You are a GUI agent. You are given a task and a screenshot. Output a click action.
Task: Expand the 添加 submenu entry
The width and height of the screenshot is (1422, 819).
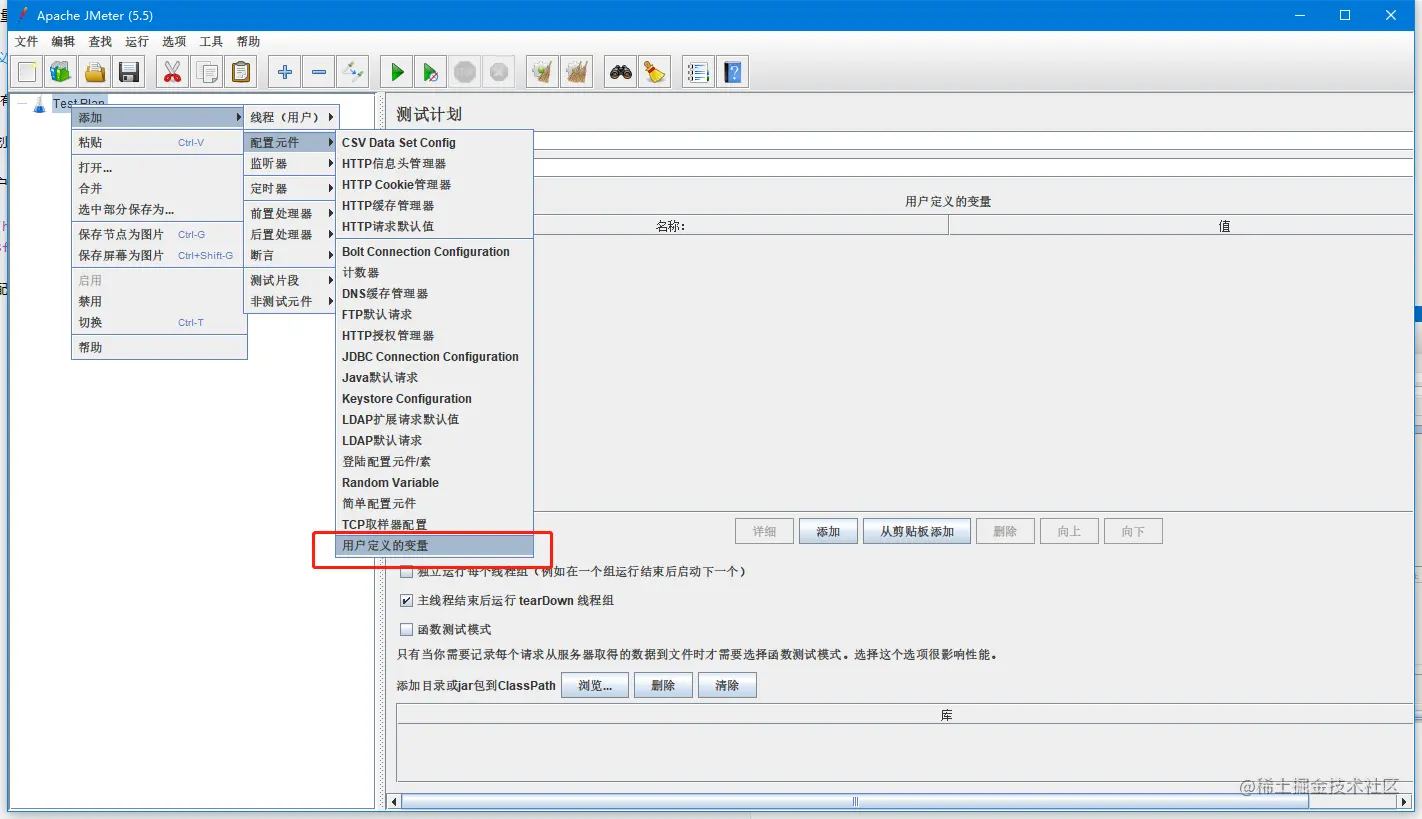click(159, 117)
